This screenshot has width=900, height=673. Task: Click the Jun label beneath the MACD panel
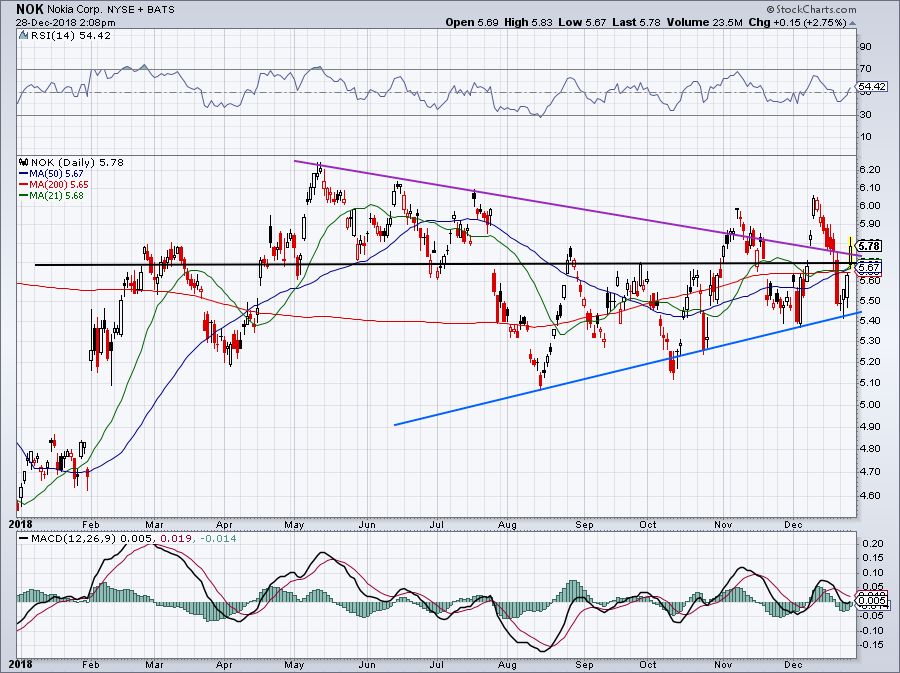tap(367, 665)
